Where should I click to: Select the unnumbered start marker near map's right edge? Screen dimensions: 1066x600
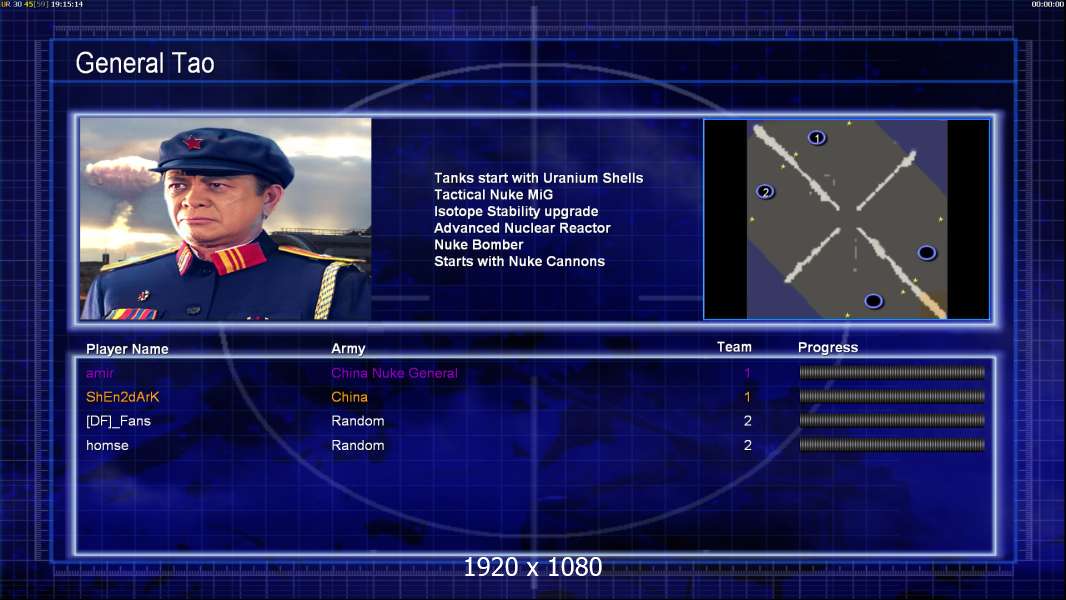coord(926,253)
